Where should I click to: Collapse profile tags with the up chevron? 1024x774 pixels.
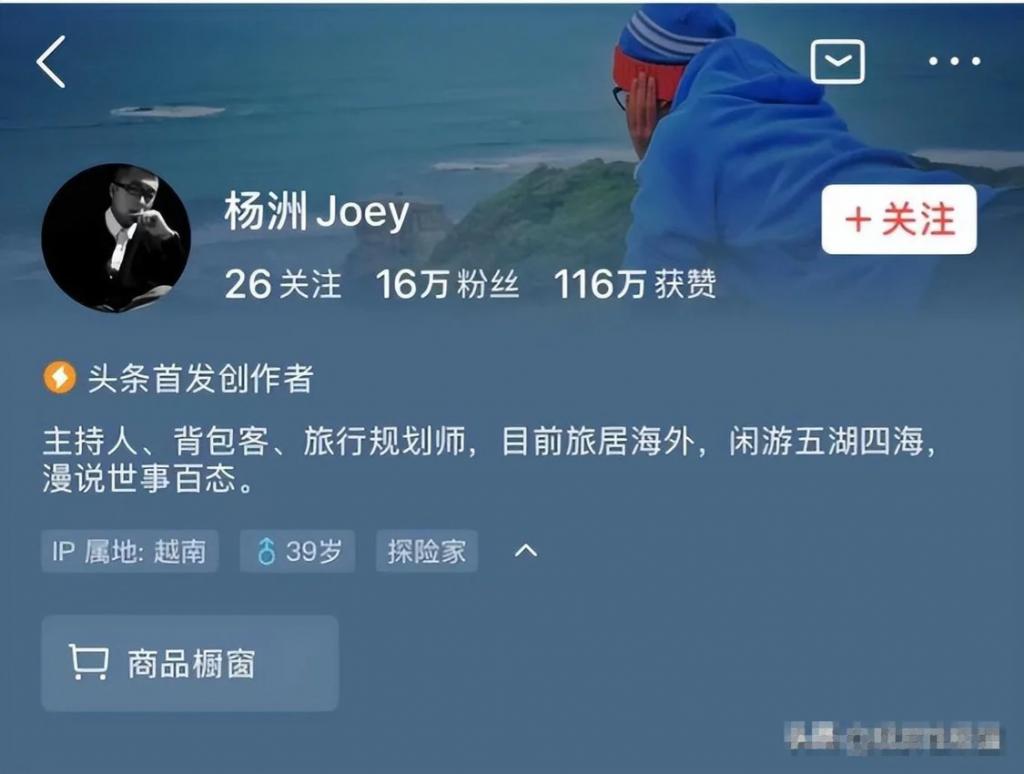(526, 551)
